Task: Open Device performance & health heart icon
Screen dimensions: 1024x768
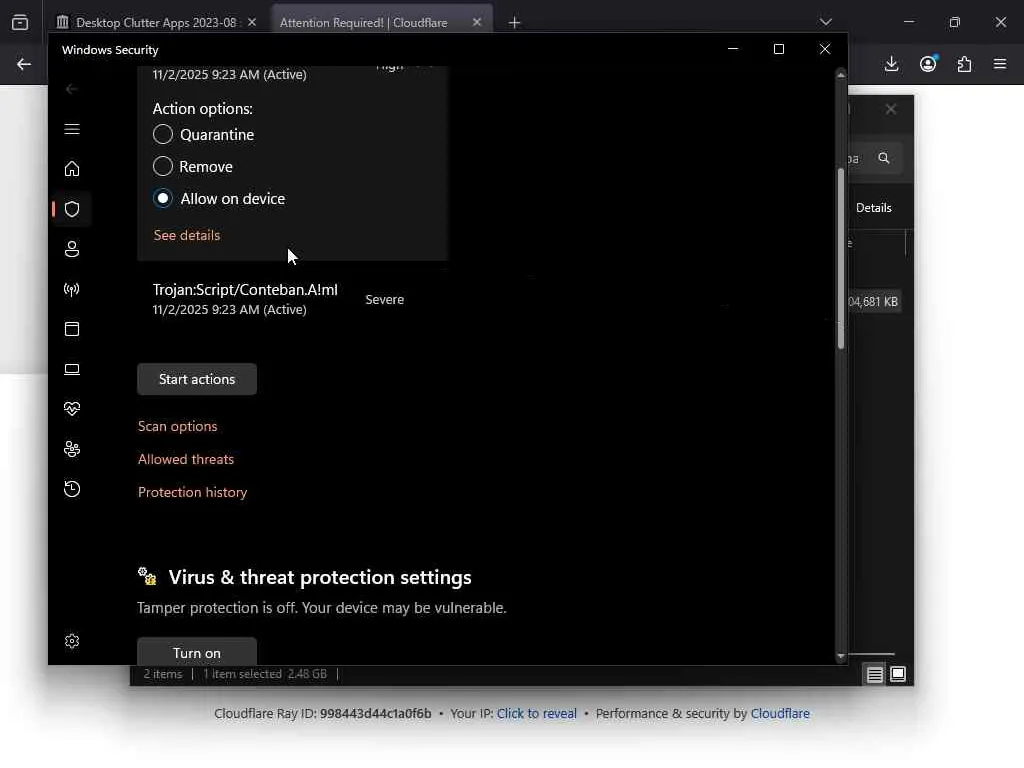Action: click(72, 409)
